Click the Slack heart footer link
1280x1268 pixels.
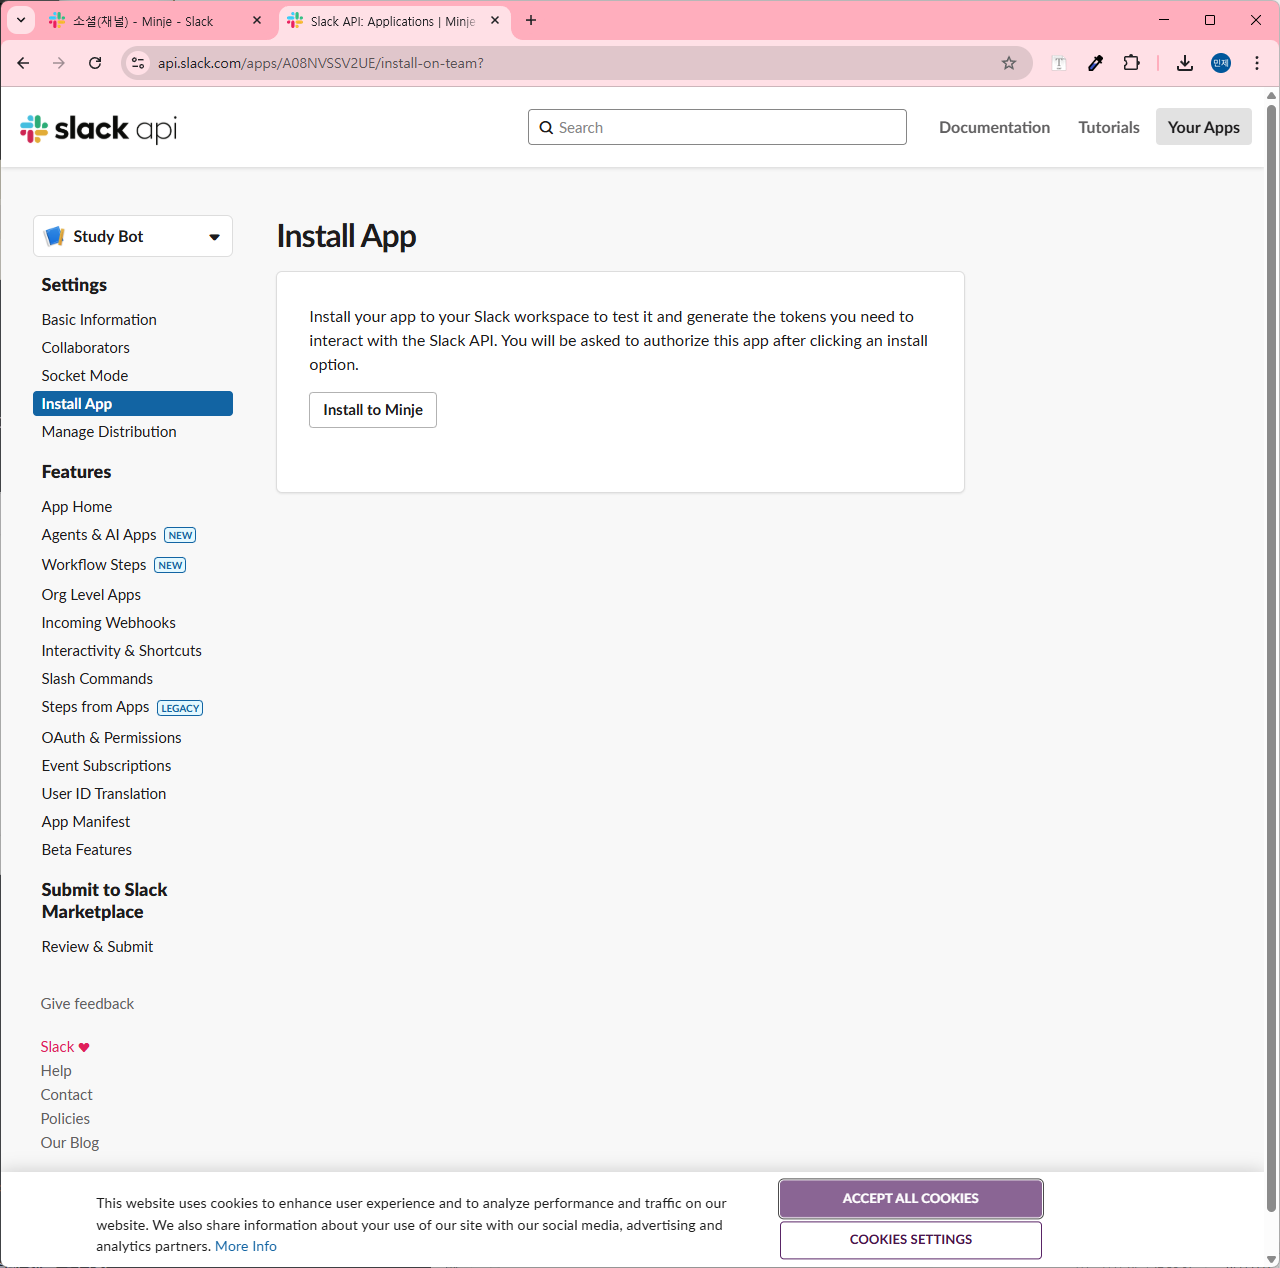click(65, 1047)
